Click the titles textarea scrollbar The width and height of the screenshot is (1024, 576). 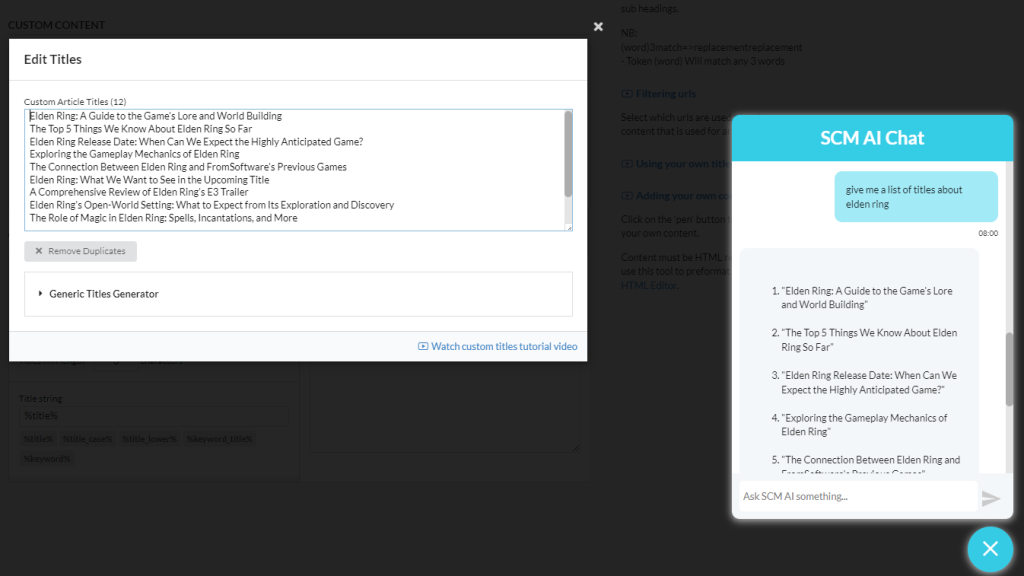pos(568,154)
